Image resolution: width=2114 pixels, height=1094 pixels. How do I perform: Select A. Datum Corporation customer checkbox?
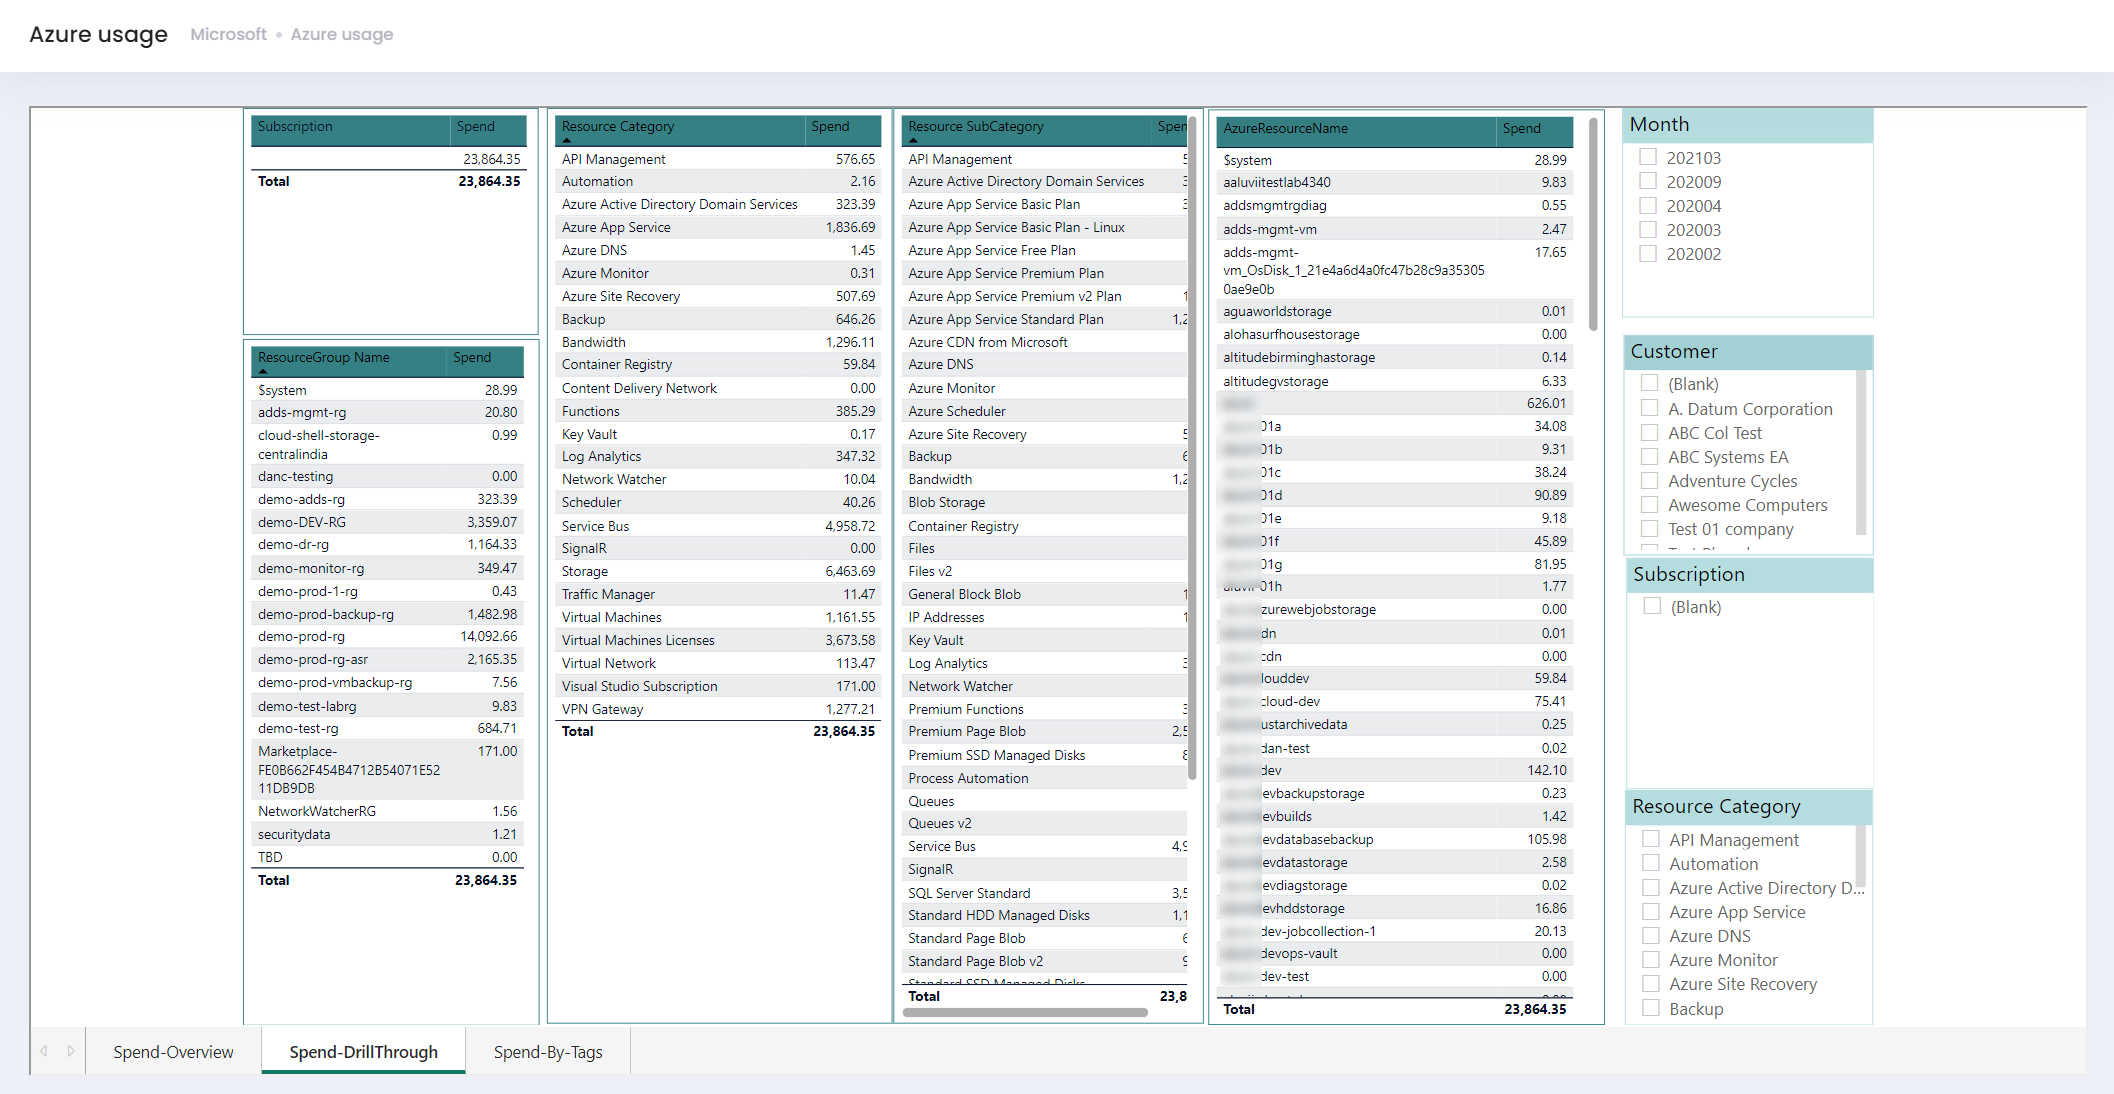(1650, 408)
